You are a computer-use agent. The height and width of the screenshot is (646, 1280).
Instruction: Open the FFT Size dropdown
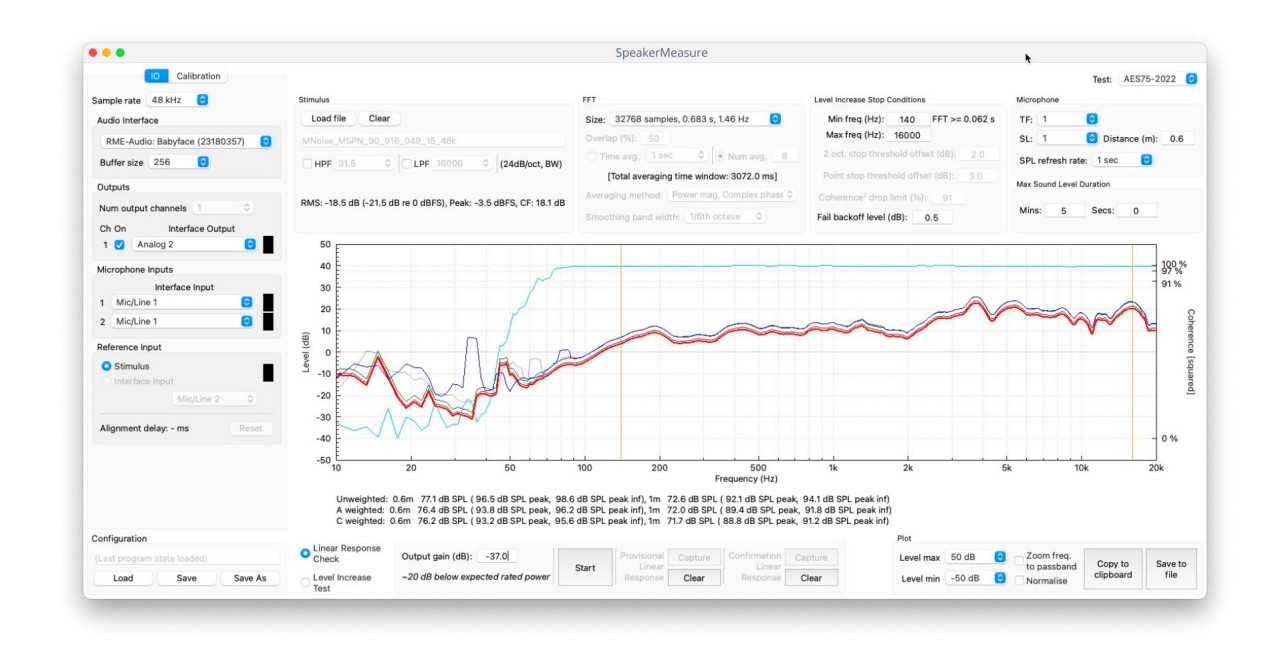(x=696, y=119)
